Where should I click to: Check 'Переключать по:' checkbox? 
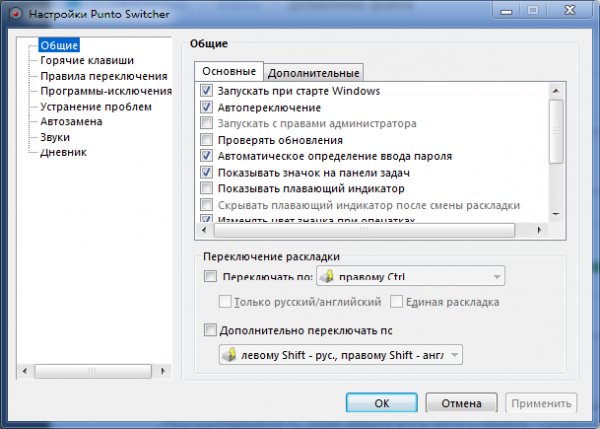coord(210,276)
